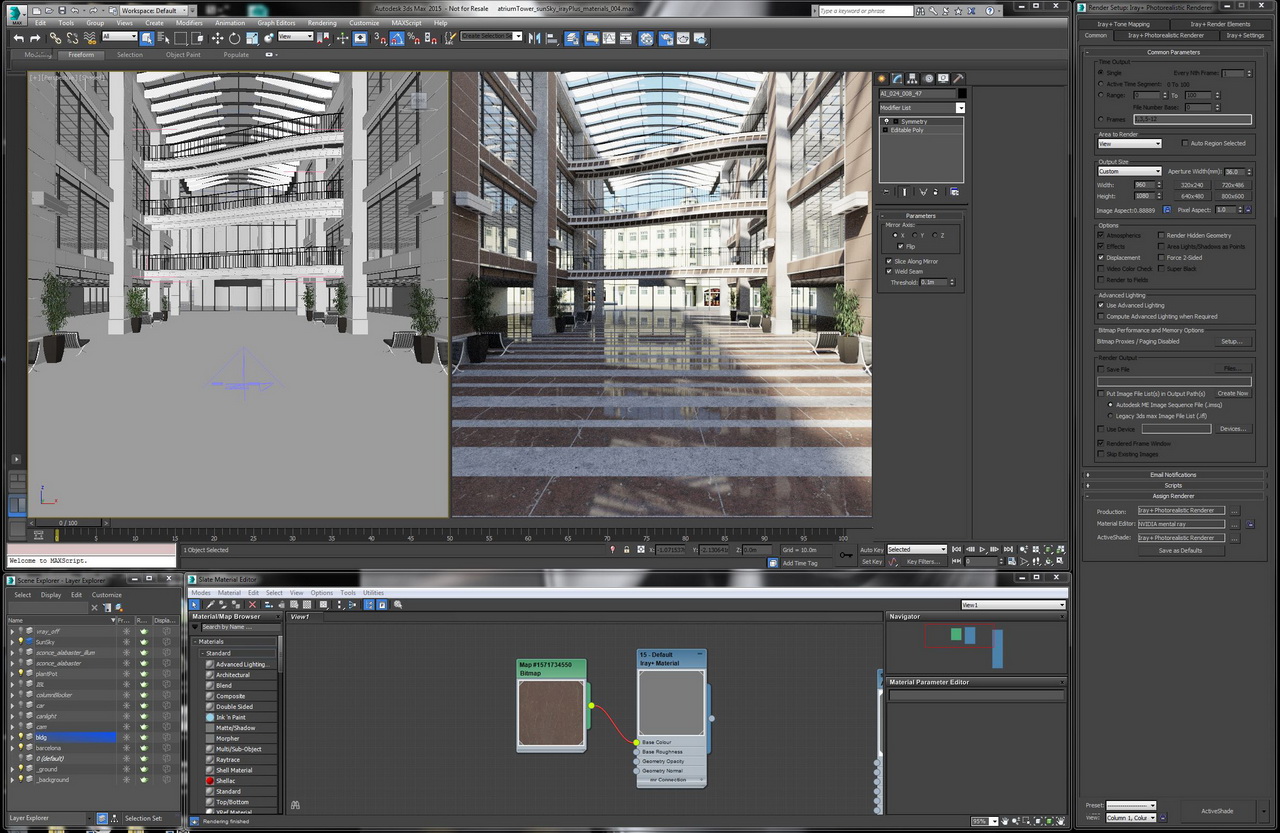Click the lock Image Aspect icon

pyautogui.click(x=1166, y=210)
